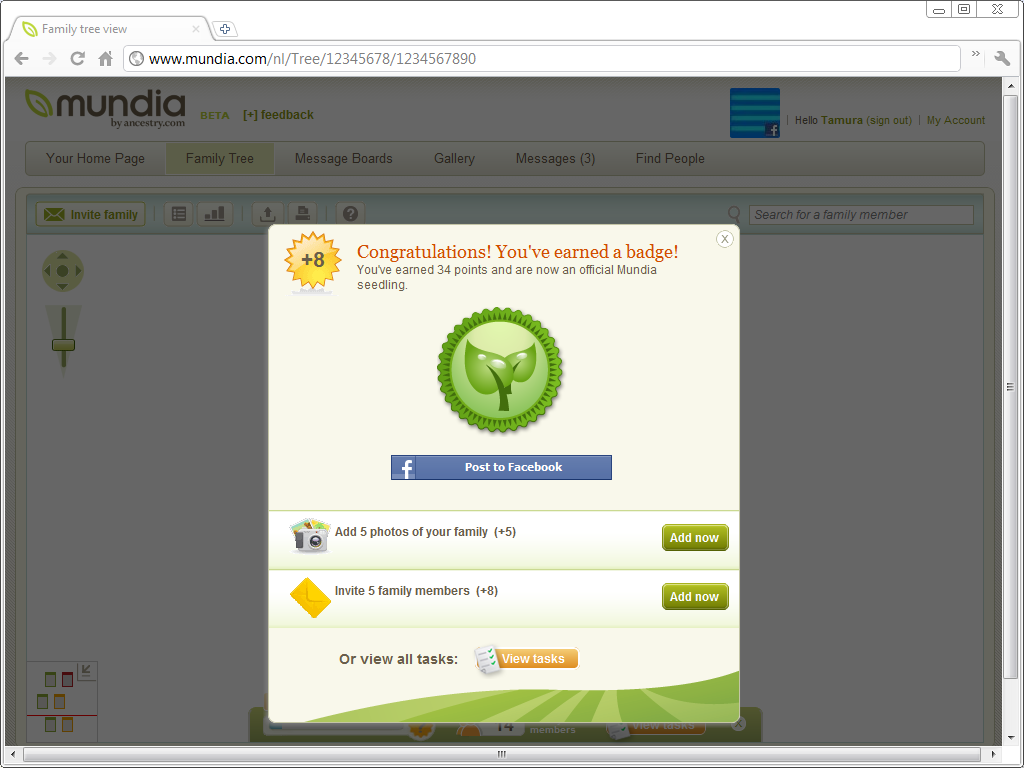Close the Family tree view browser tab
The width and height of the screenshot is (1024, 768).
(196, 29)
